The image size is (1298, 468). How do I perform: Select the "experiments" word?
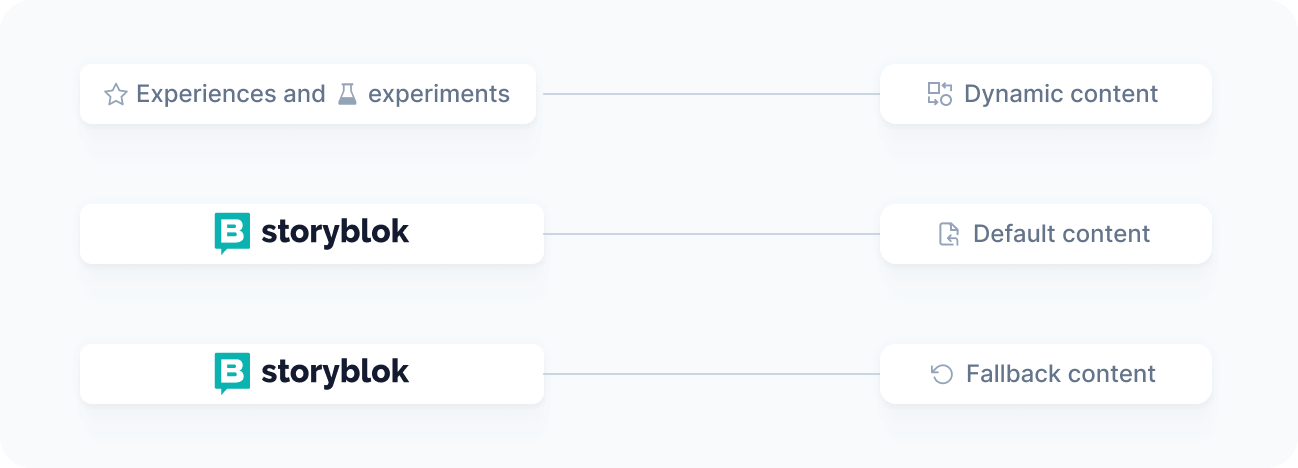point(439,94)
